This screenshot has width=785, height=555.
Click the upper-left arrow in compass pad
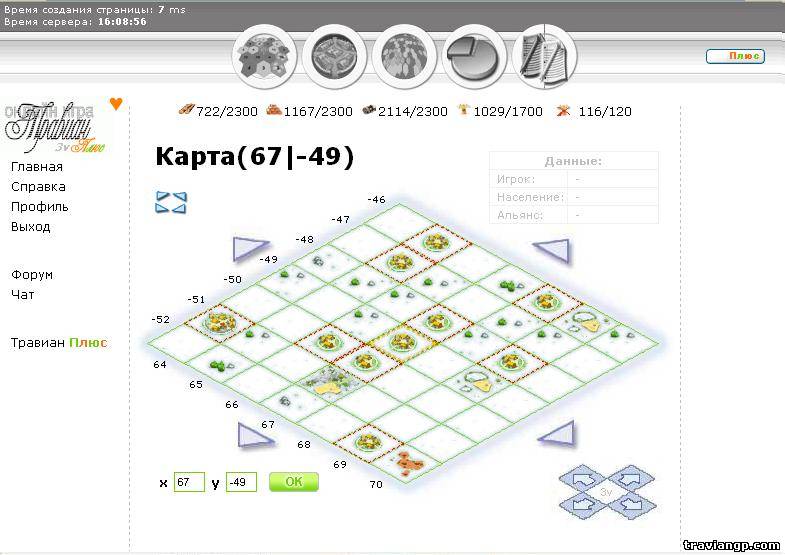click(x=582, y=480)
